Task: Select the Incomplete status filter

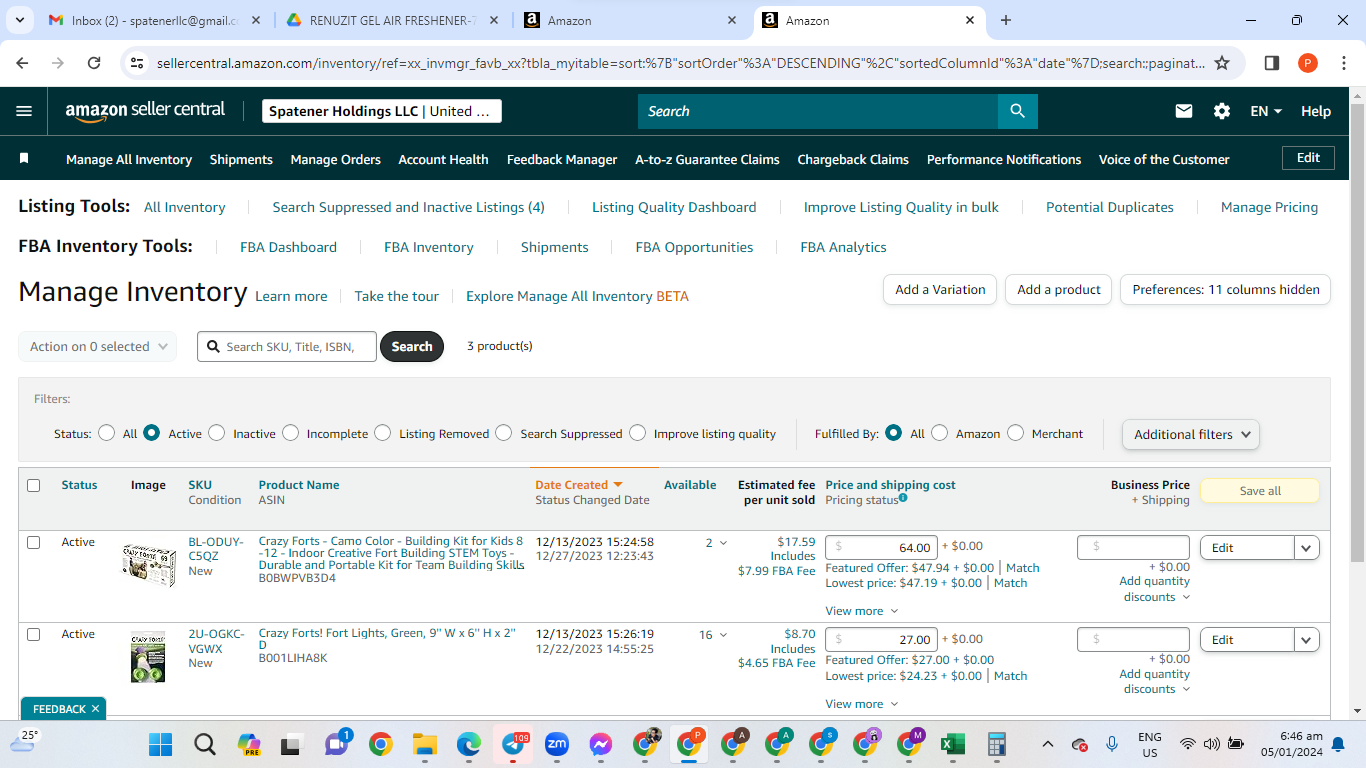Action: tap(291, 433)
